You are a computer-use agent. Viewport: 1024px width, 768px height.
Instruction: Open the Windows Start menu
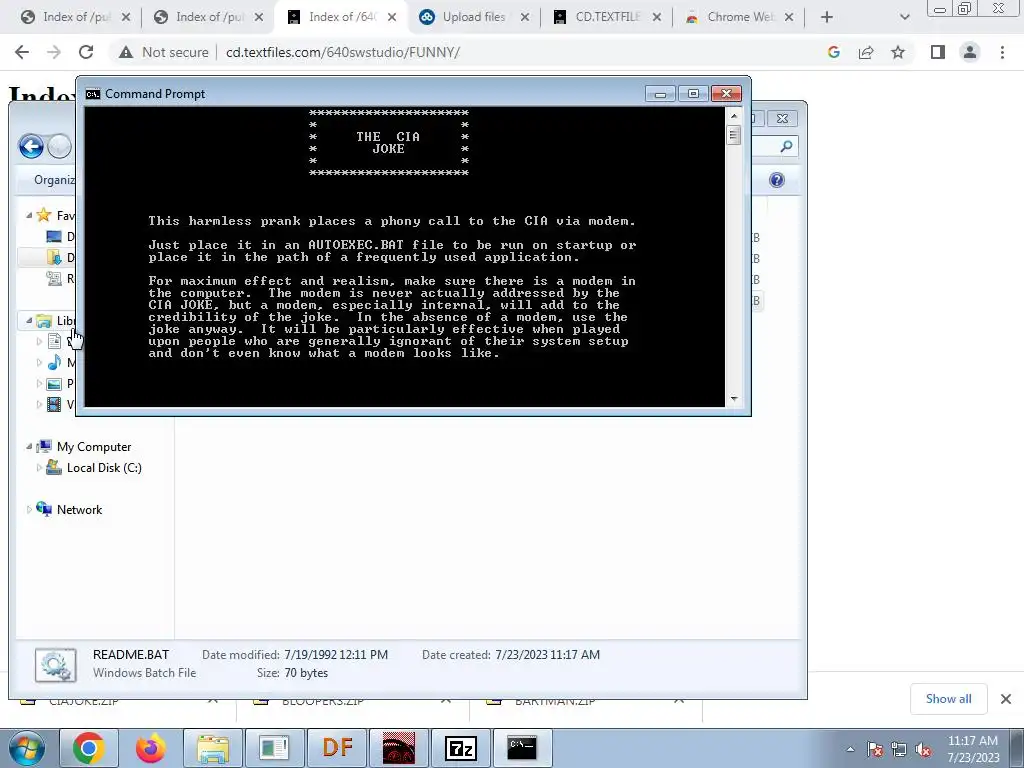click(26, 748)
